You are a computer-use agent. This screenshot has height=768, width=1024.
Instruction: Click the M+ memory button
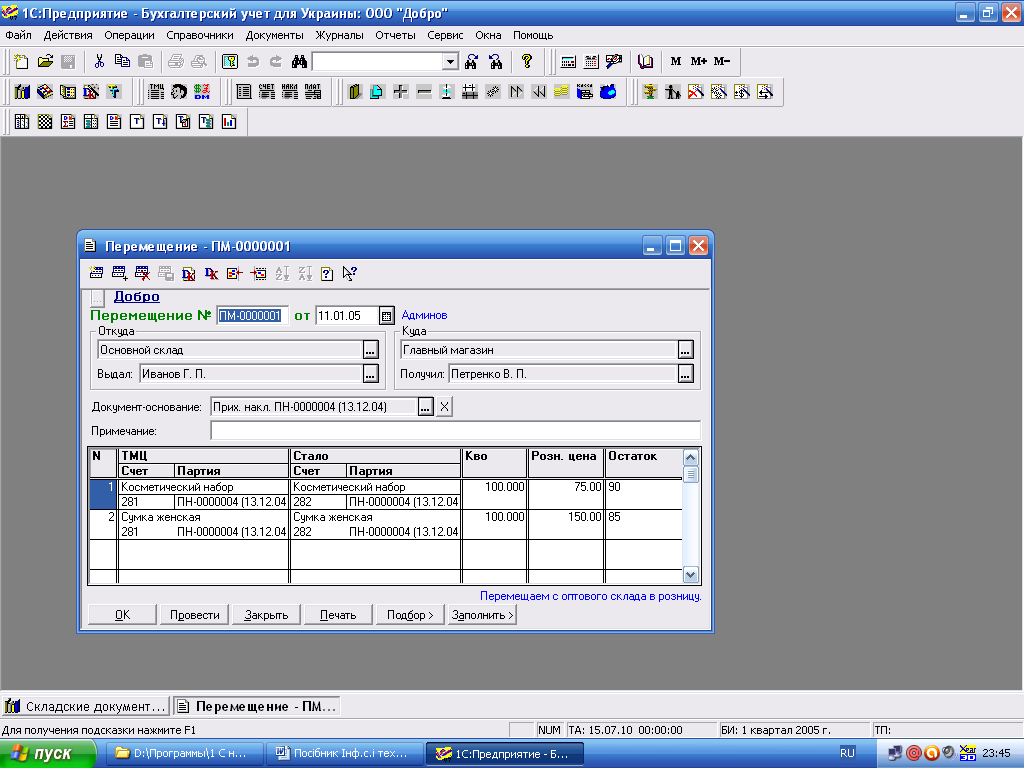tap(699, 61)
